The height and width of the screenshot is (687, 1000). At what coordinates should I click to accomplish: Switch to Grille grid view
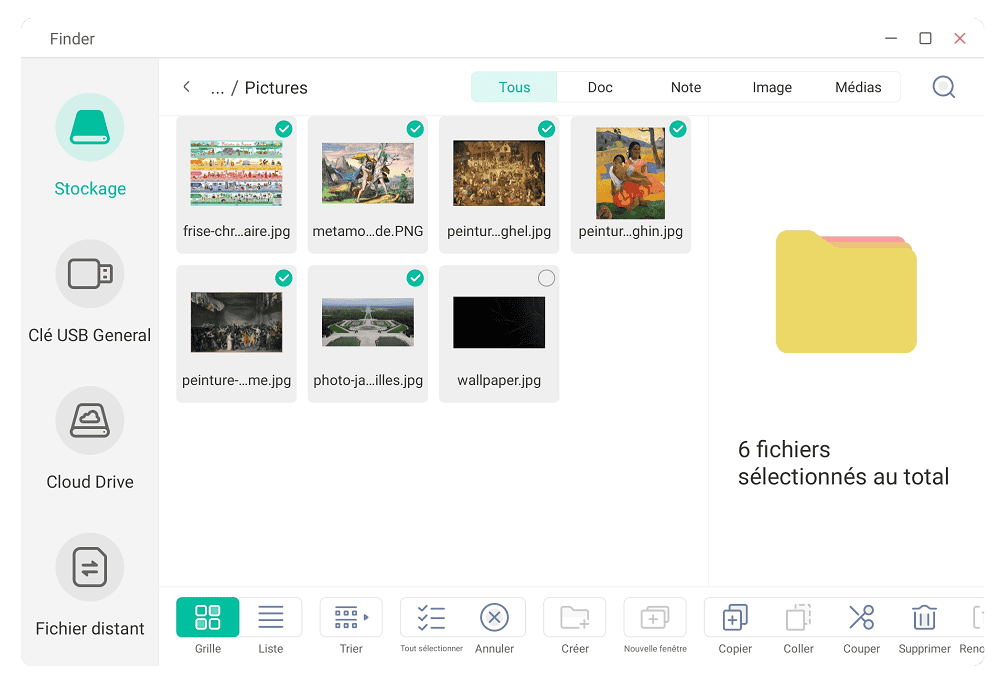click(208, 617)
